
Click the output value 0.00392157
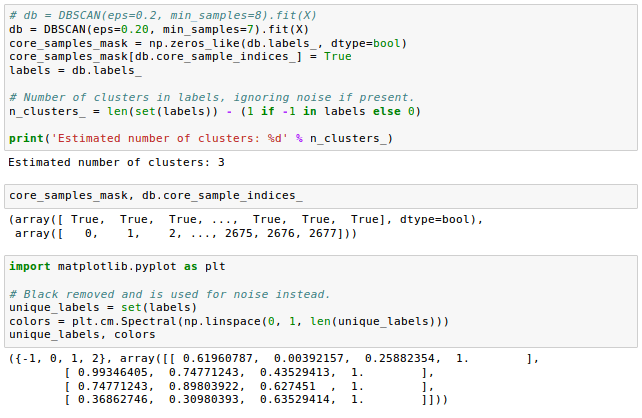point(309,359)
